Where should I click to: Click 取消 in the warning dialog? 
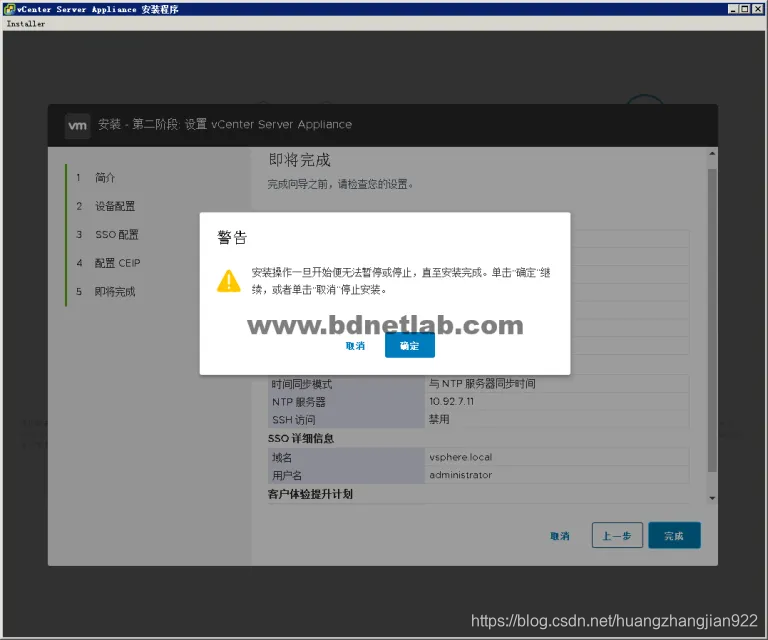[355, 346]
